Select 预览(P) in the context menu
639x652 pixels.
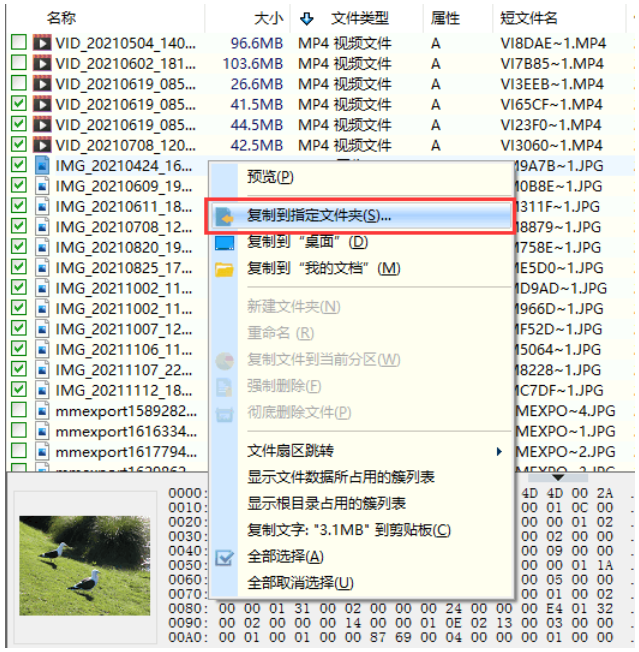[x=270, y=177]
